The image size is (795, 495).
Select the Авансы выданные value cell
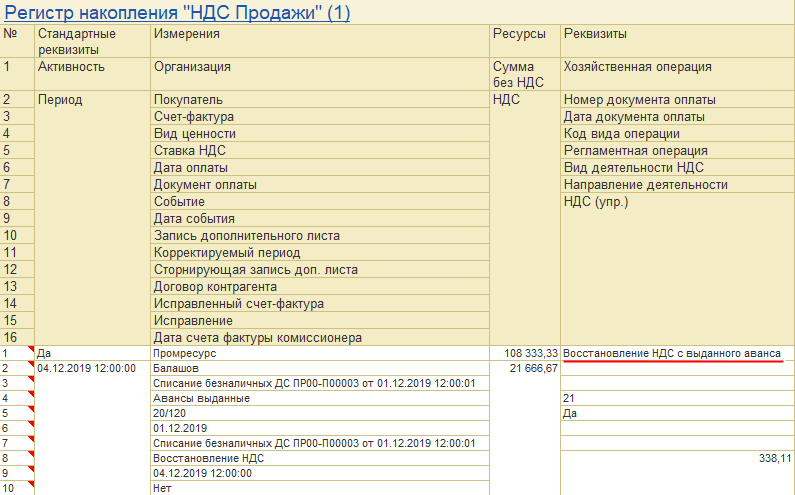coord(320,398)
